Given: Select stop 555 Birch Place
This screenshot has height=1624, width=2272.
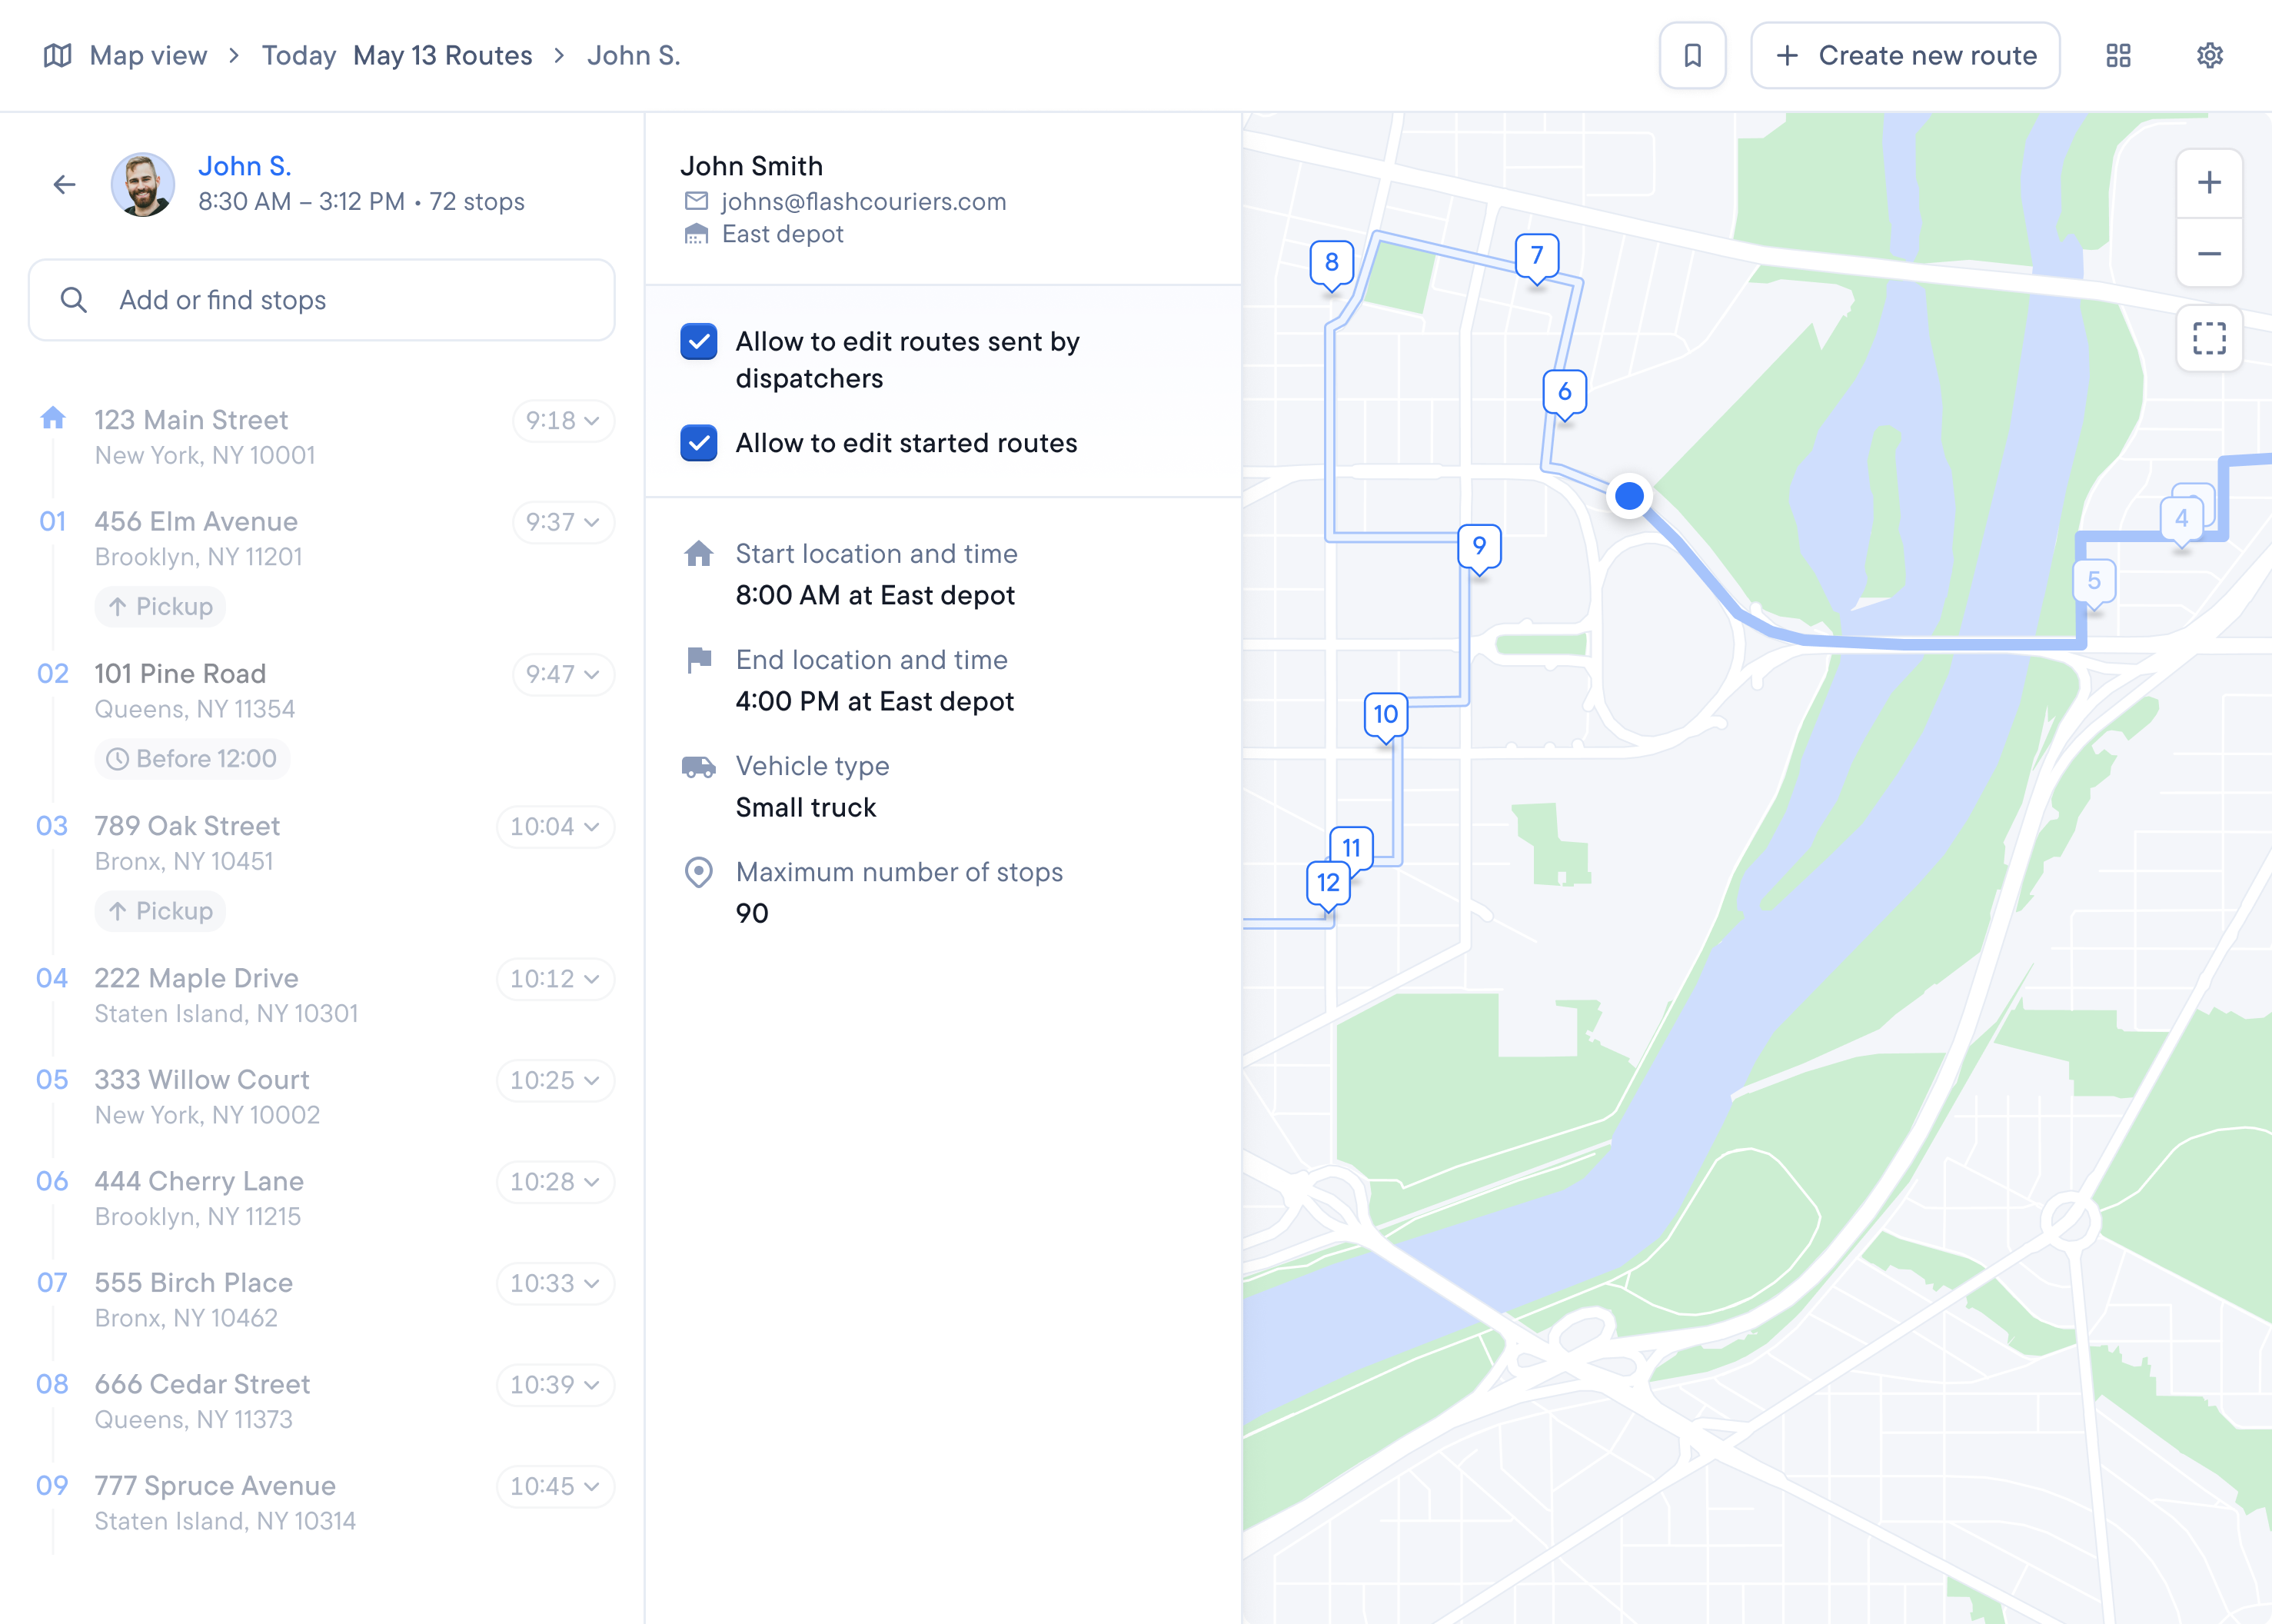Looking at the screenshot, I should pos(194,1283).
